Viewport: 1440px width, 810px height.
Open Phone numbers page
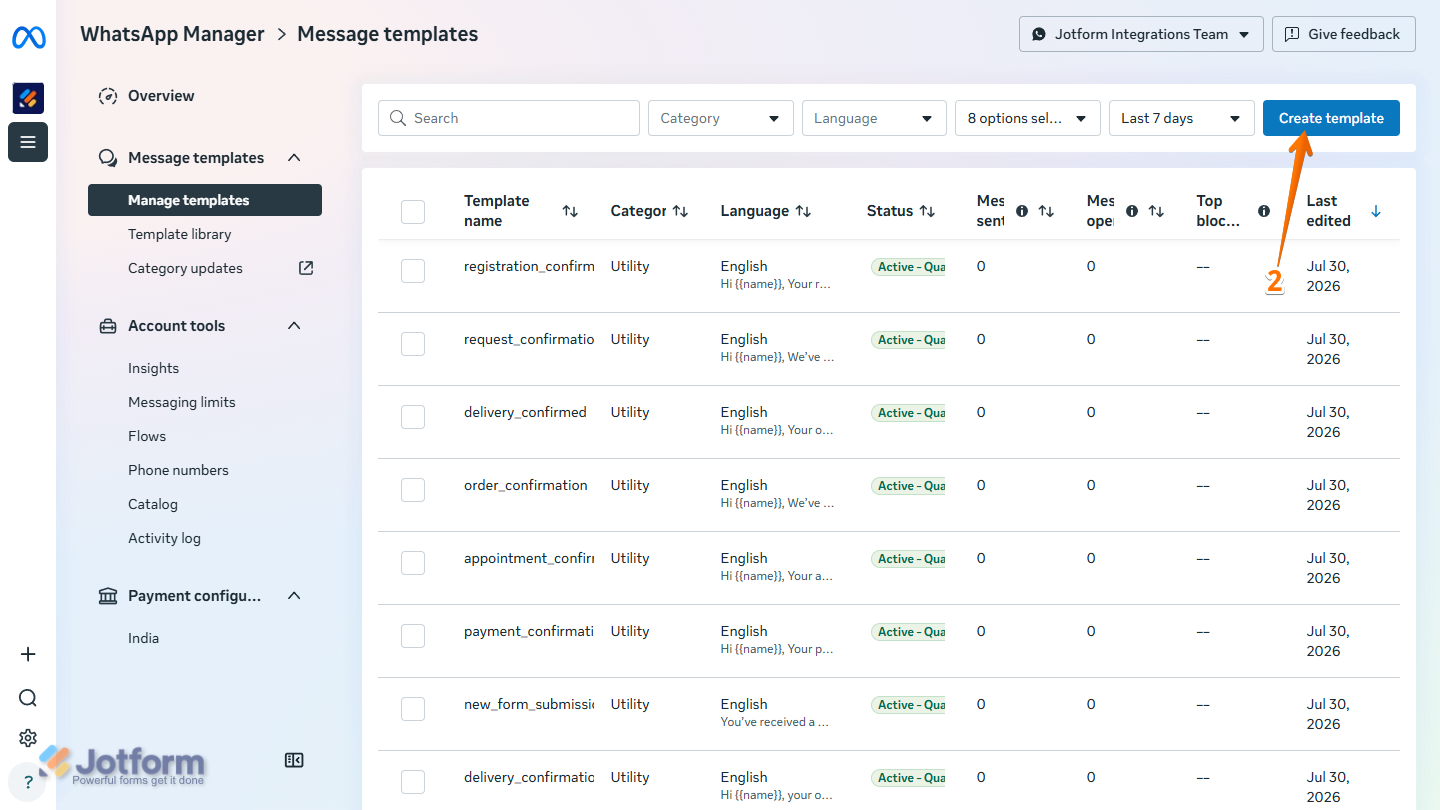point(178,470)
